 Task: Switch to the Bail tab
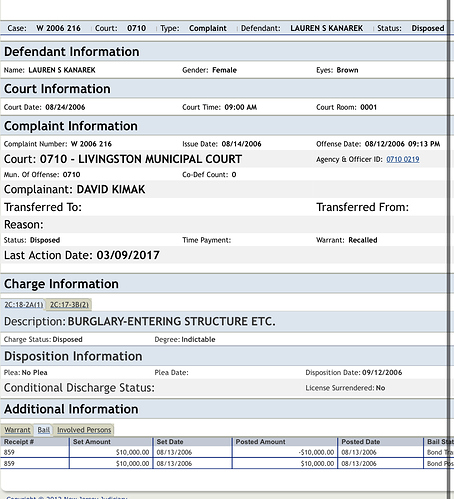coord(44,430)
